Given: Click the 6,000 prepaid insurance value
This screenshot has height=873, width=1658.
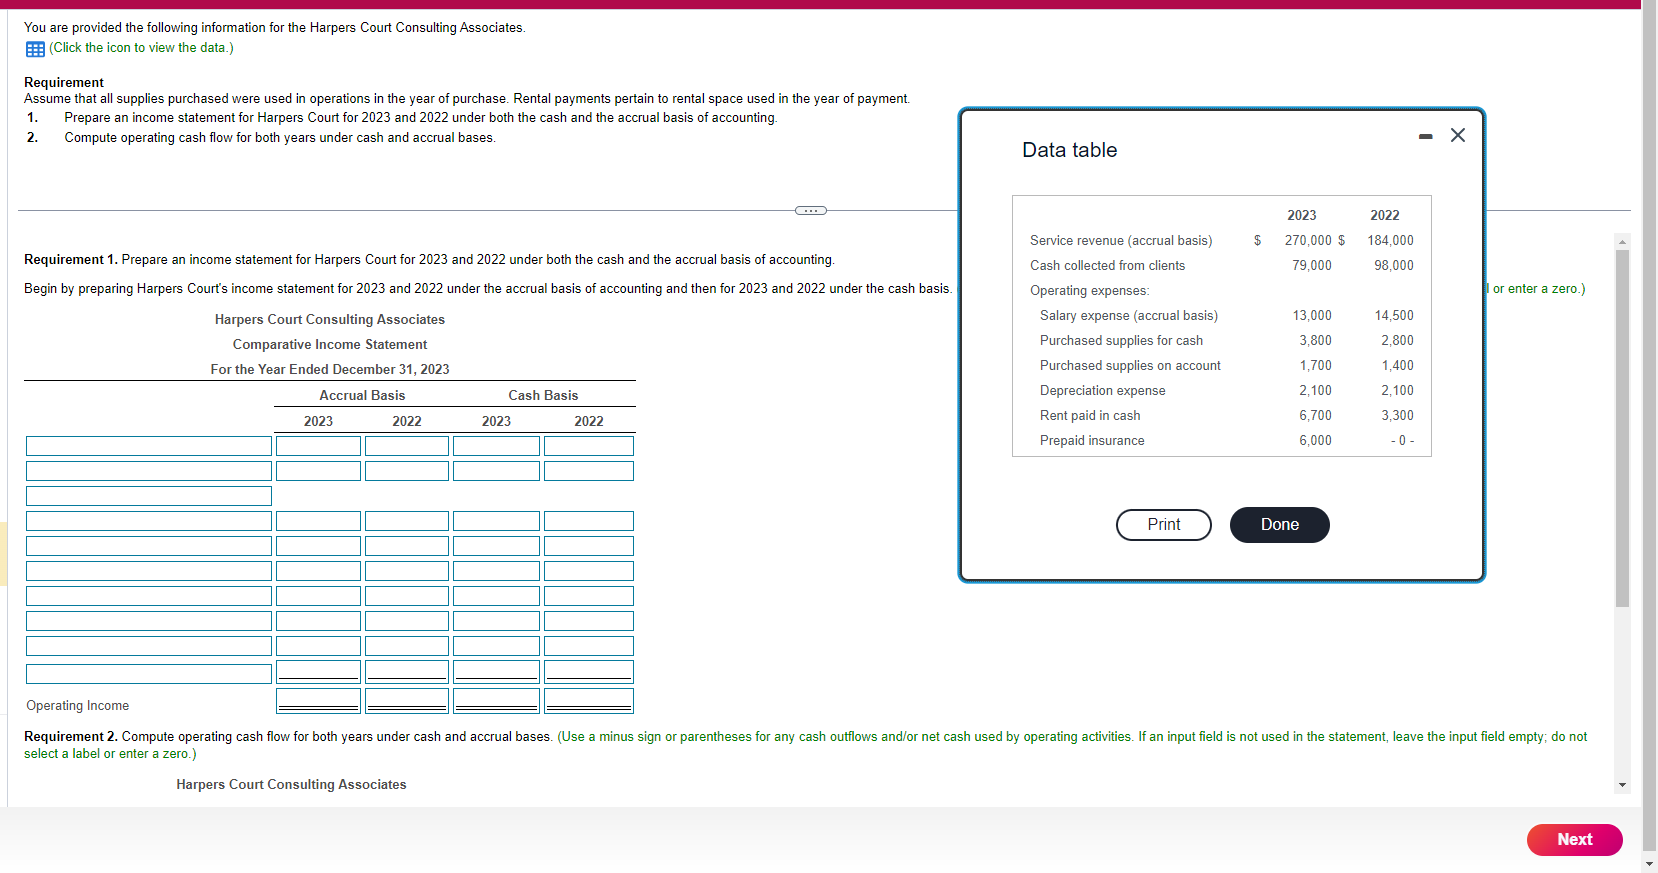Looking at the screenshot, I should [x=1315, y=441].
